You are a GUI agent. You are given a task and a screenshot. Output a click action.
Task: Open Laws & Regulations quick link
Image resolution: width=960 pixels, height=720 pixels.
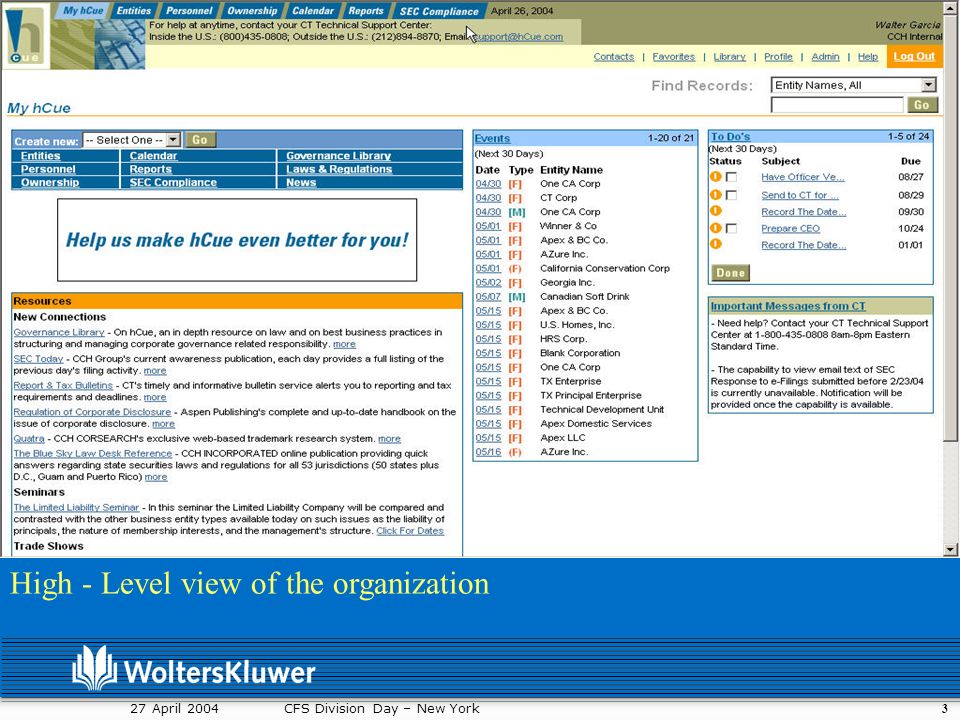[339, 169]
